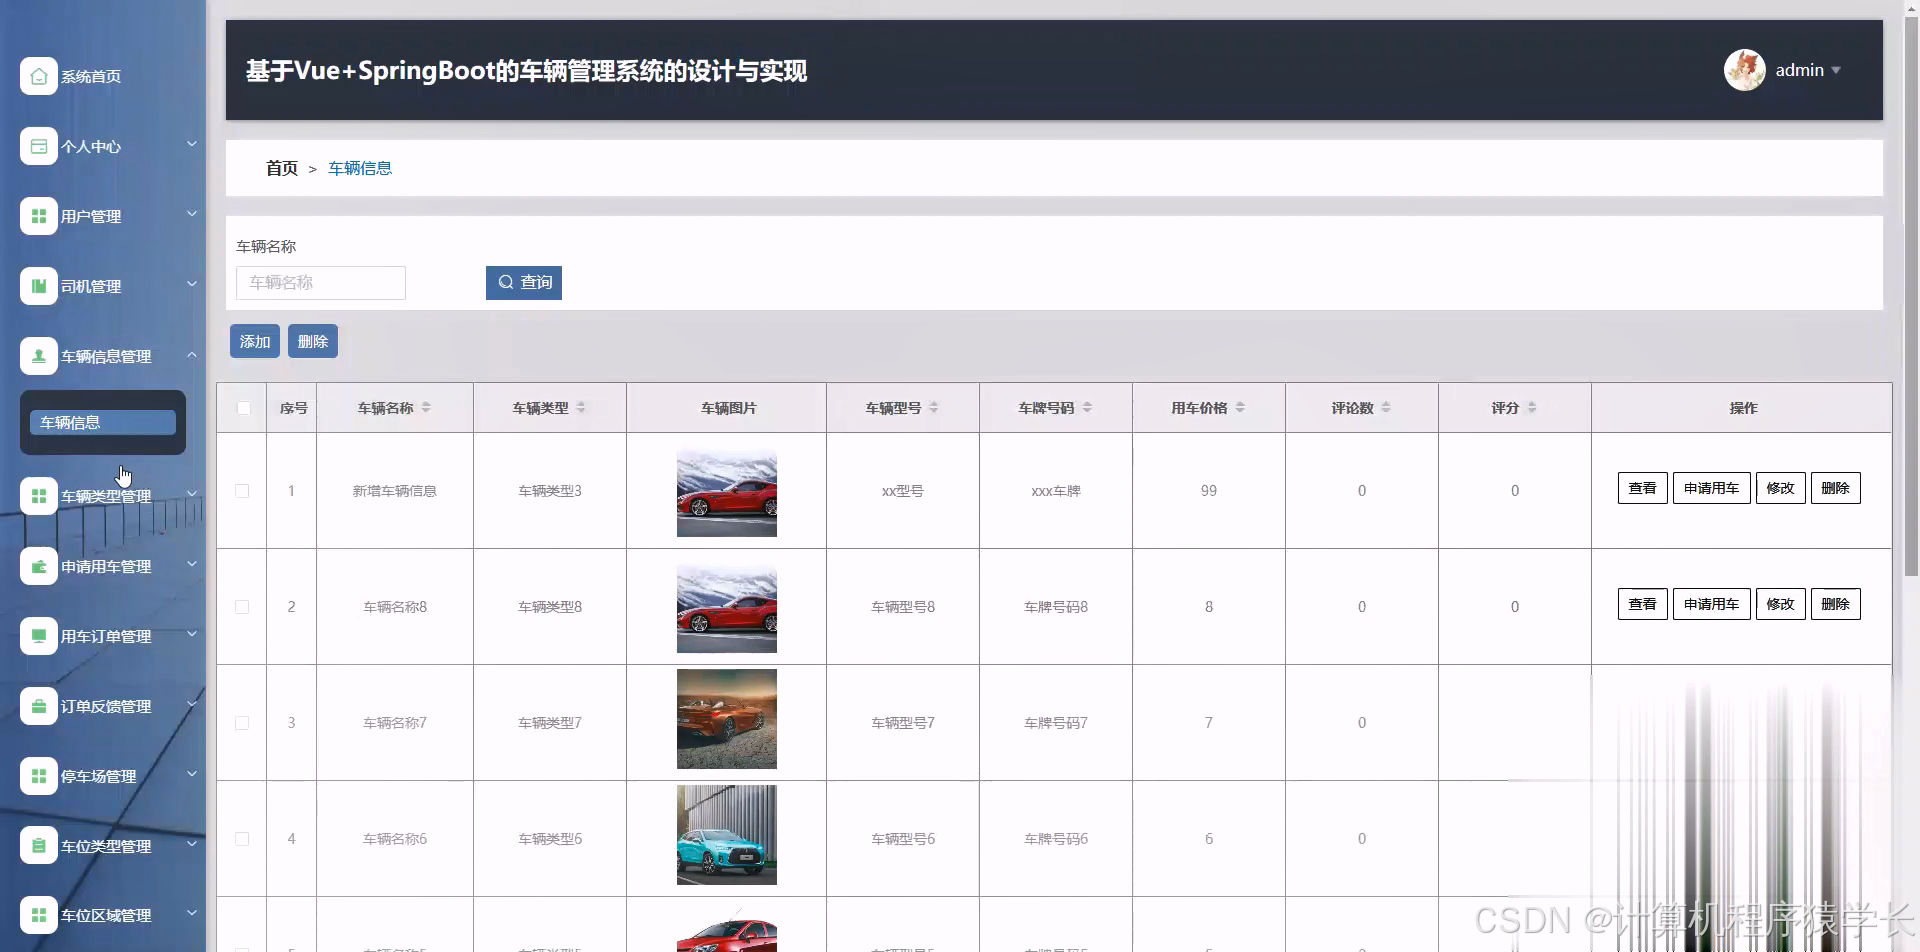Click 修改 for row 新增车辆信息

point(1781,488)
